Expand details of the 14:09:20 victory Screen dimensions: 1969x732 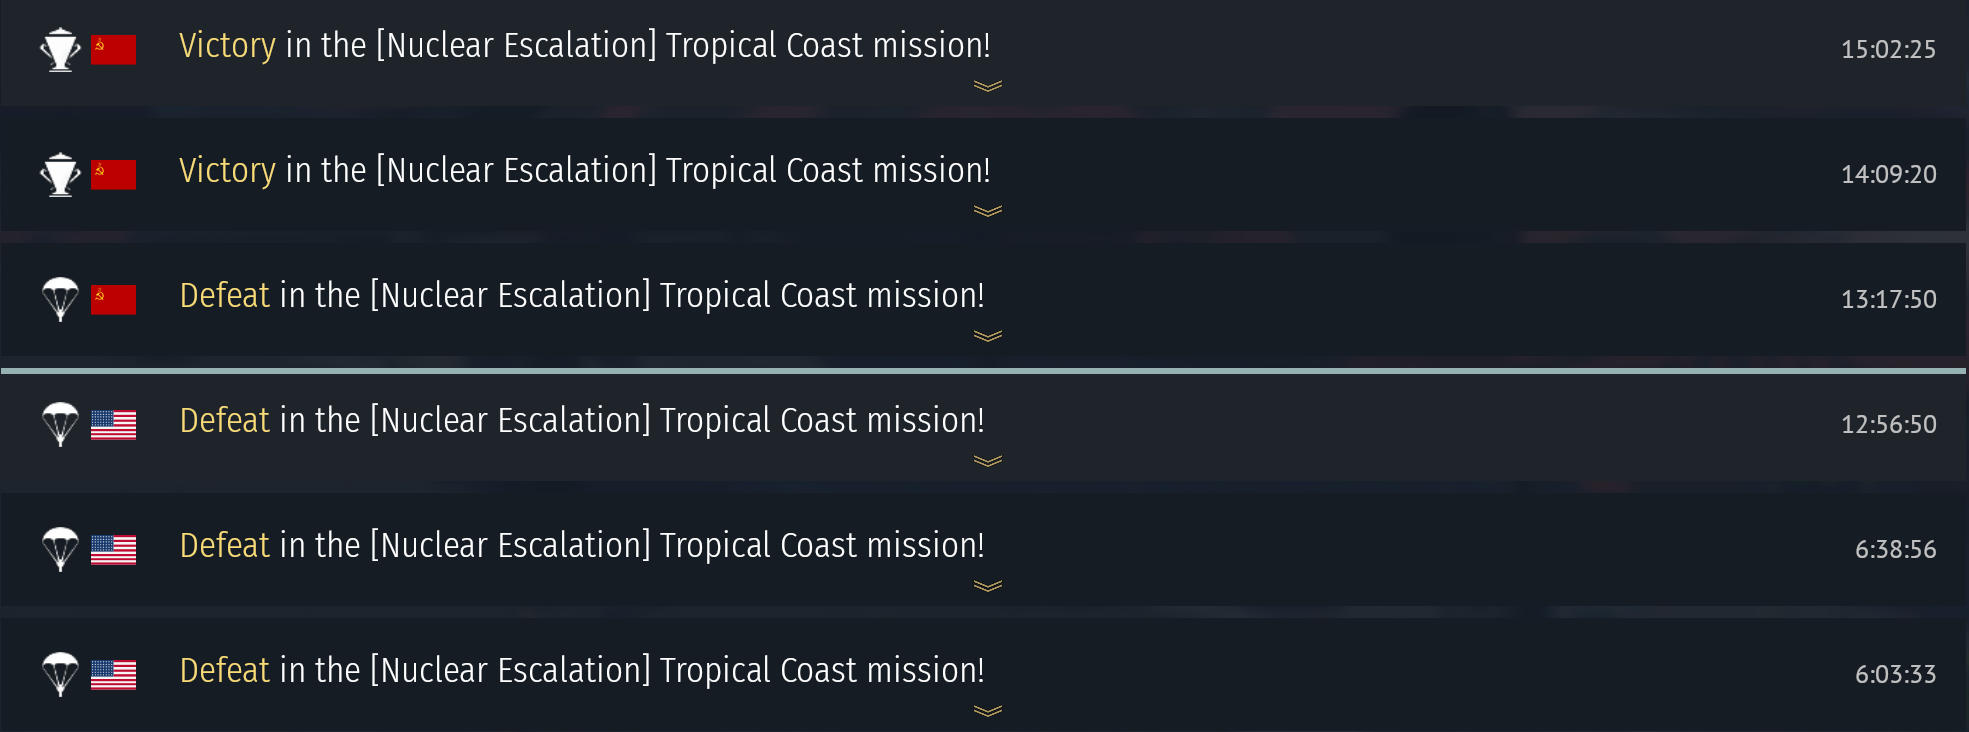[987, 211]
